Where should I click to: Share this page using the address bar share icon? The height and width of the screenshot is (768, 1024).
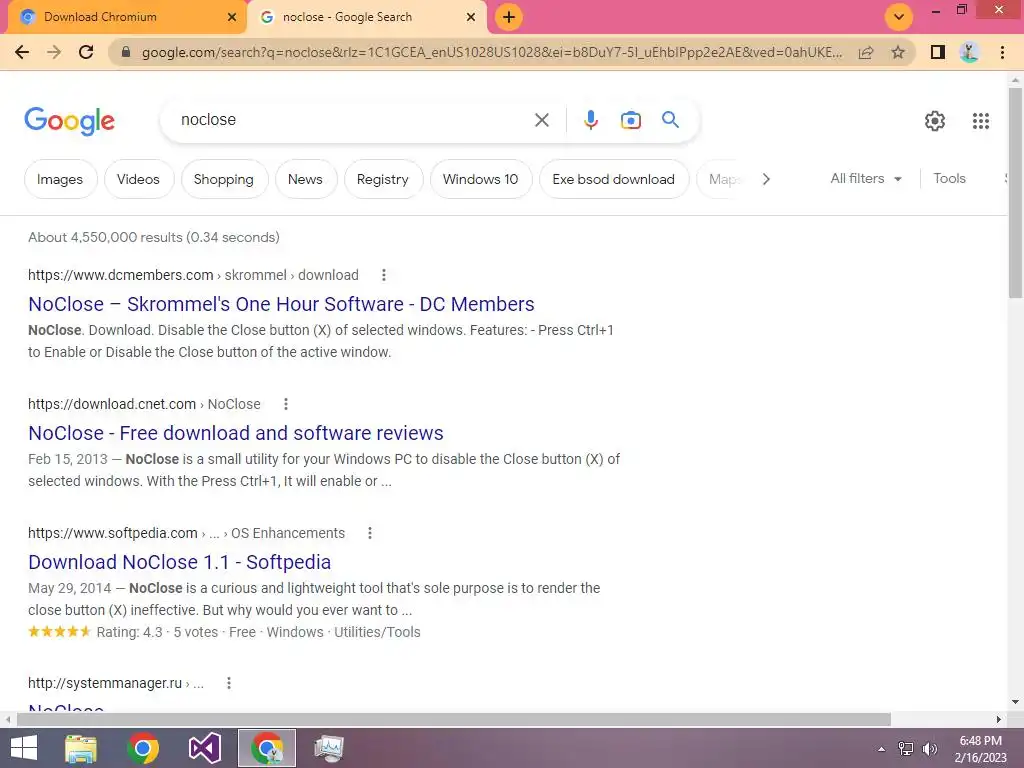(x=866, y=52)
